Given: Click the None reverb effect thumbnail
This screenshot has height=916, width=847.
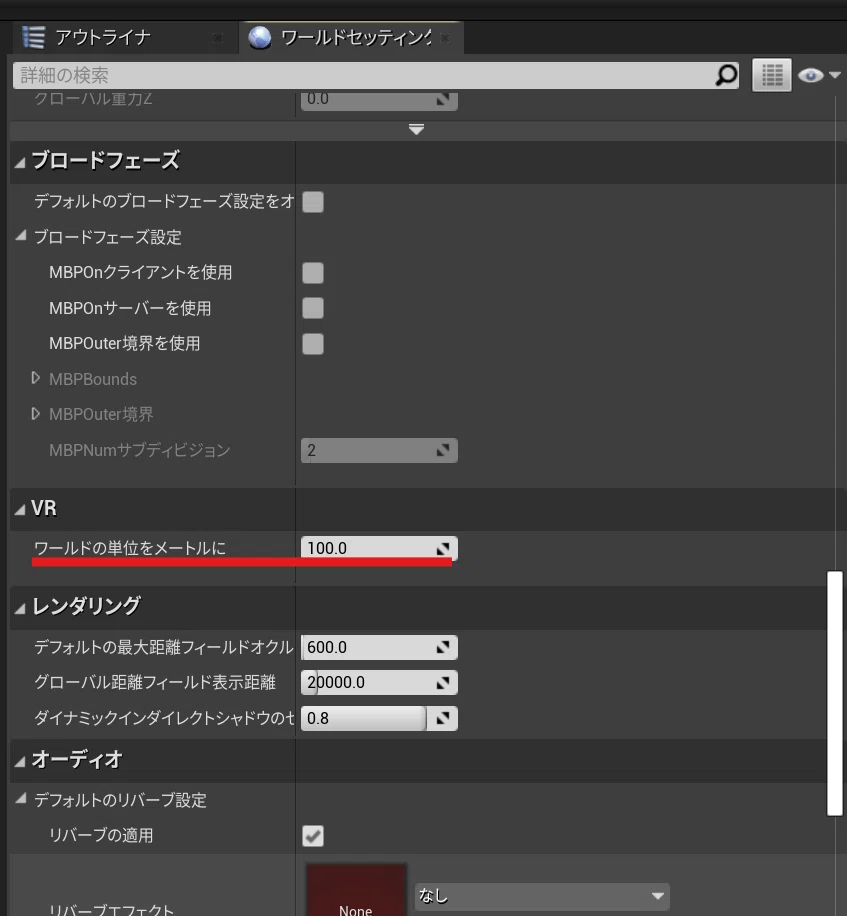Looking at the screenshot, I should click(356, 890).
